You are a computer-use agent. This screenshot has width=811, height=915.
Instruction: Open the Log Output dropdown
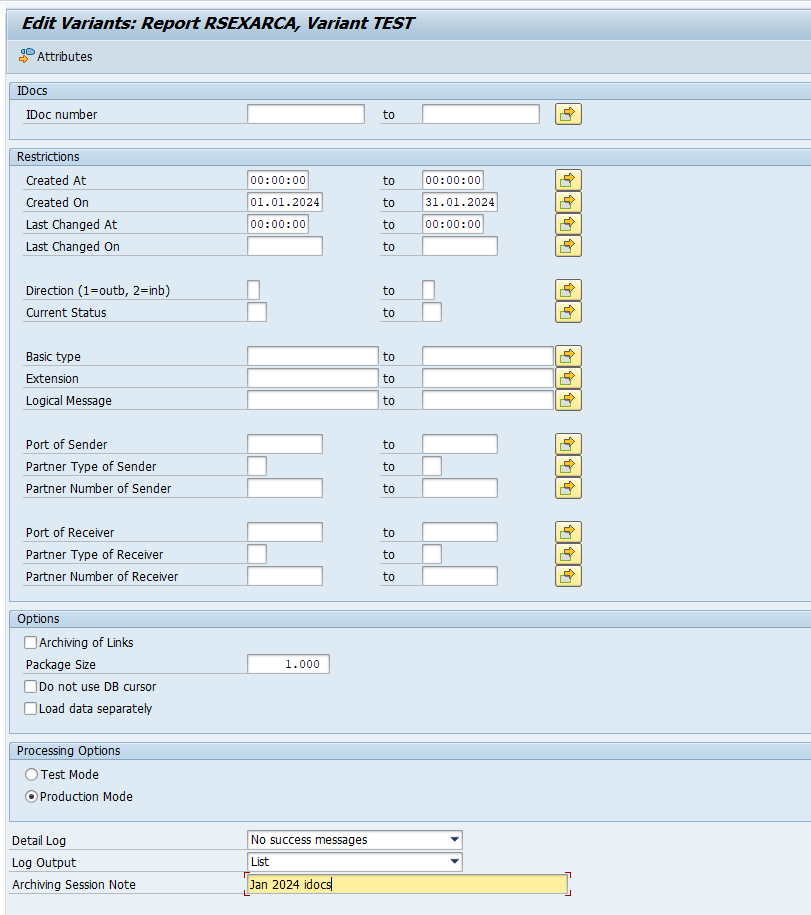pyautogui.click(x=454, y=862)
